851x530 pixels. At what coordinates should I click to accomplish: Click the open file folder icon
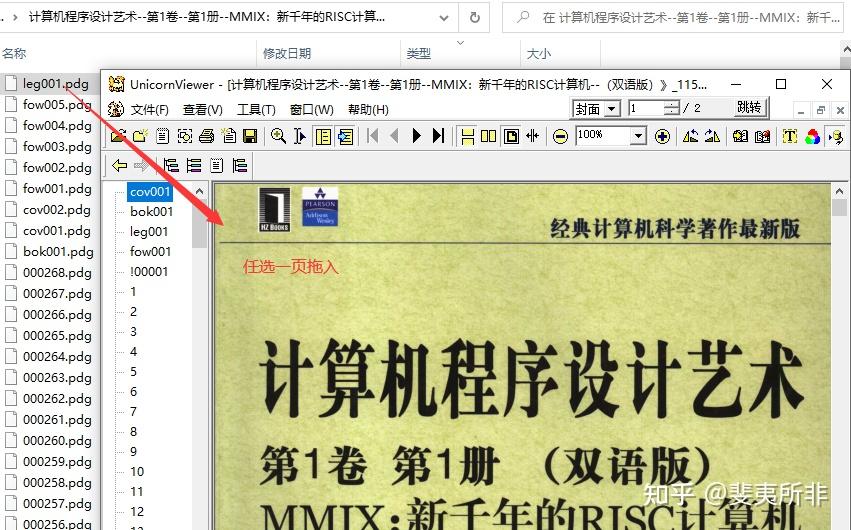[x=118, y=136]
